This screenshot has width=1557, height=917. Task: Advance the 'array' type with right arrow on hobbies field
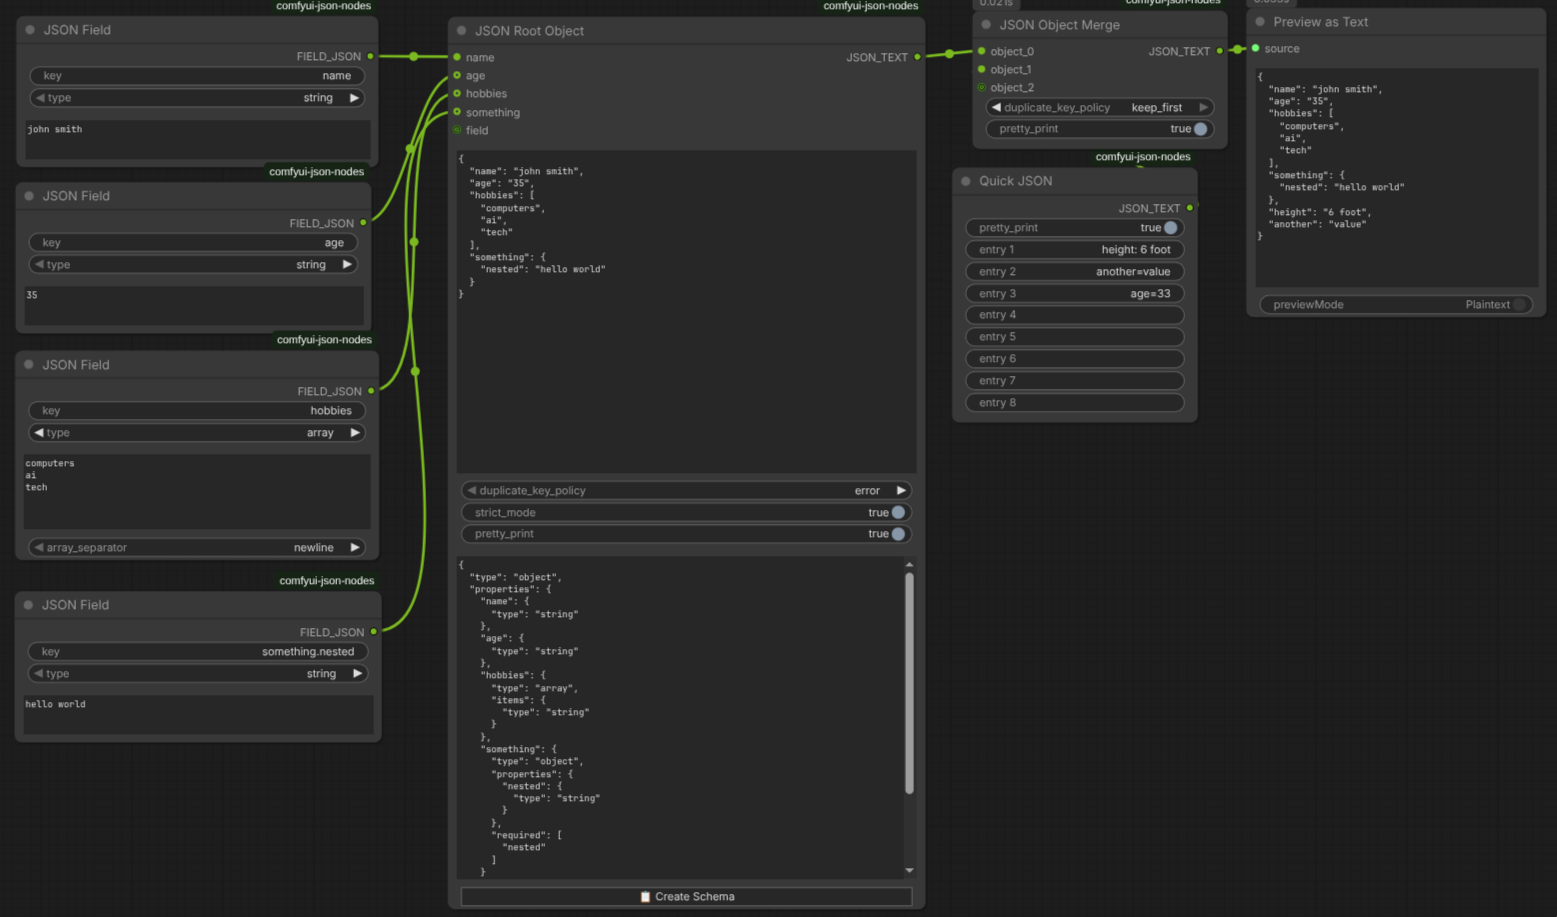click(x=354, y=433)
